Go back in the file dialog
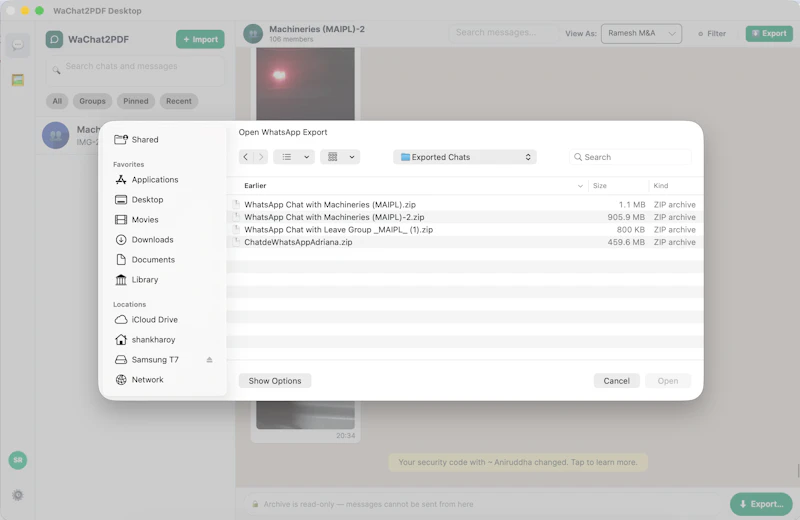The width and height of the screenshot is (800, 520). point(246,157)
